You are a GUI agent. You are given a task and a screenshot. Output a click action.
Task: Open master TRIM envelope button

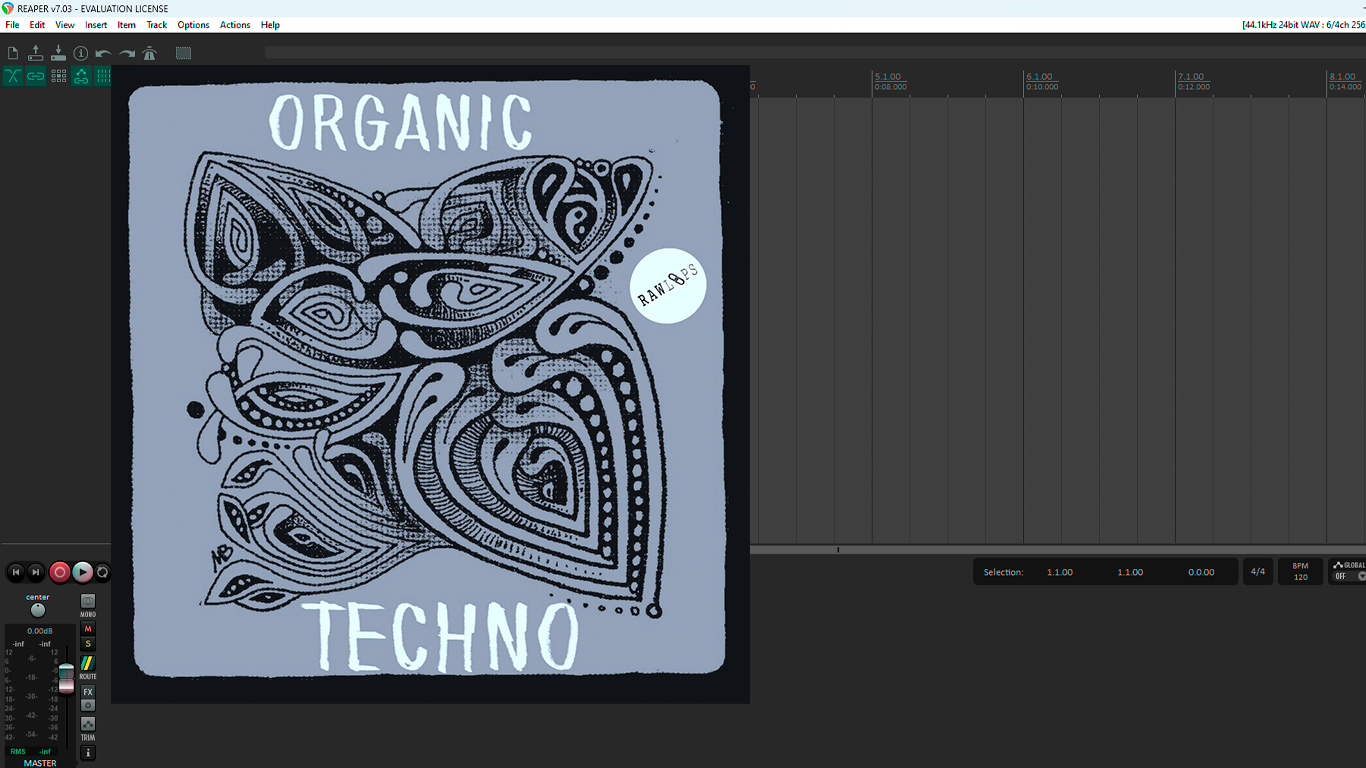[x=88, y=724]
